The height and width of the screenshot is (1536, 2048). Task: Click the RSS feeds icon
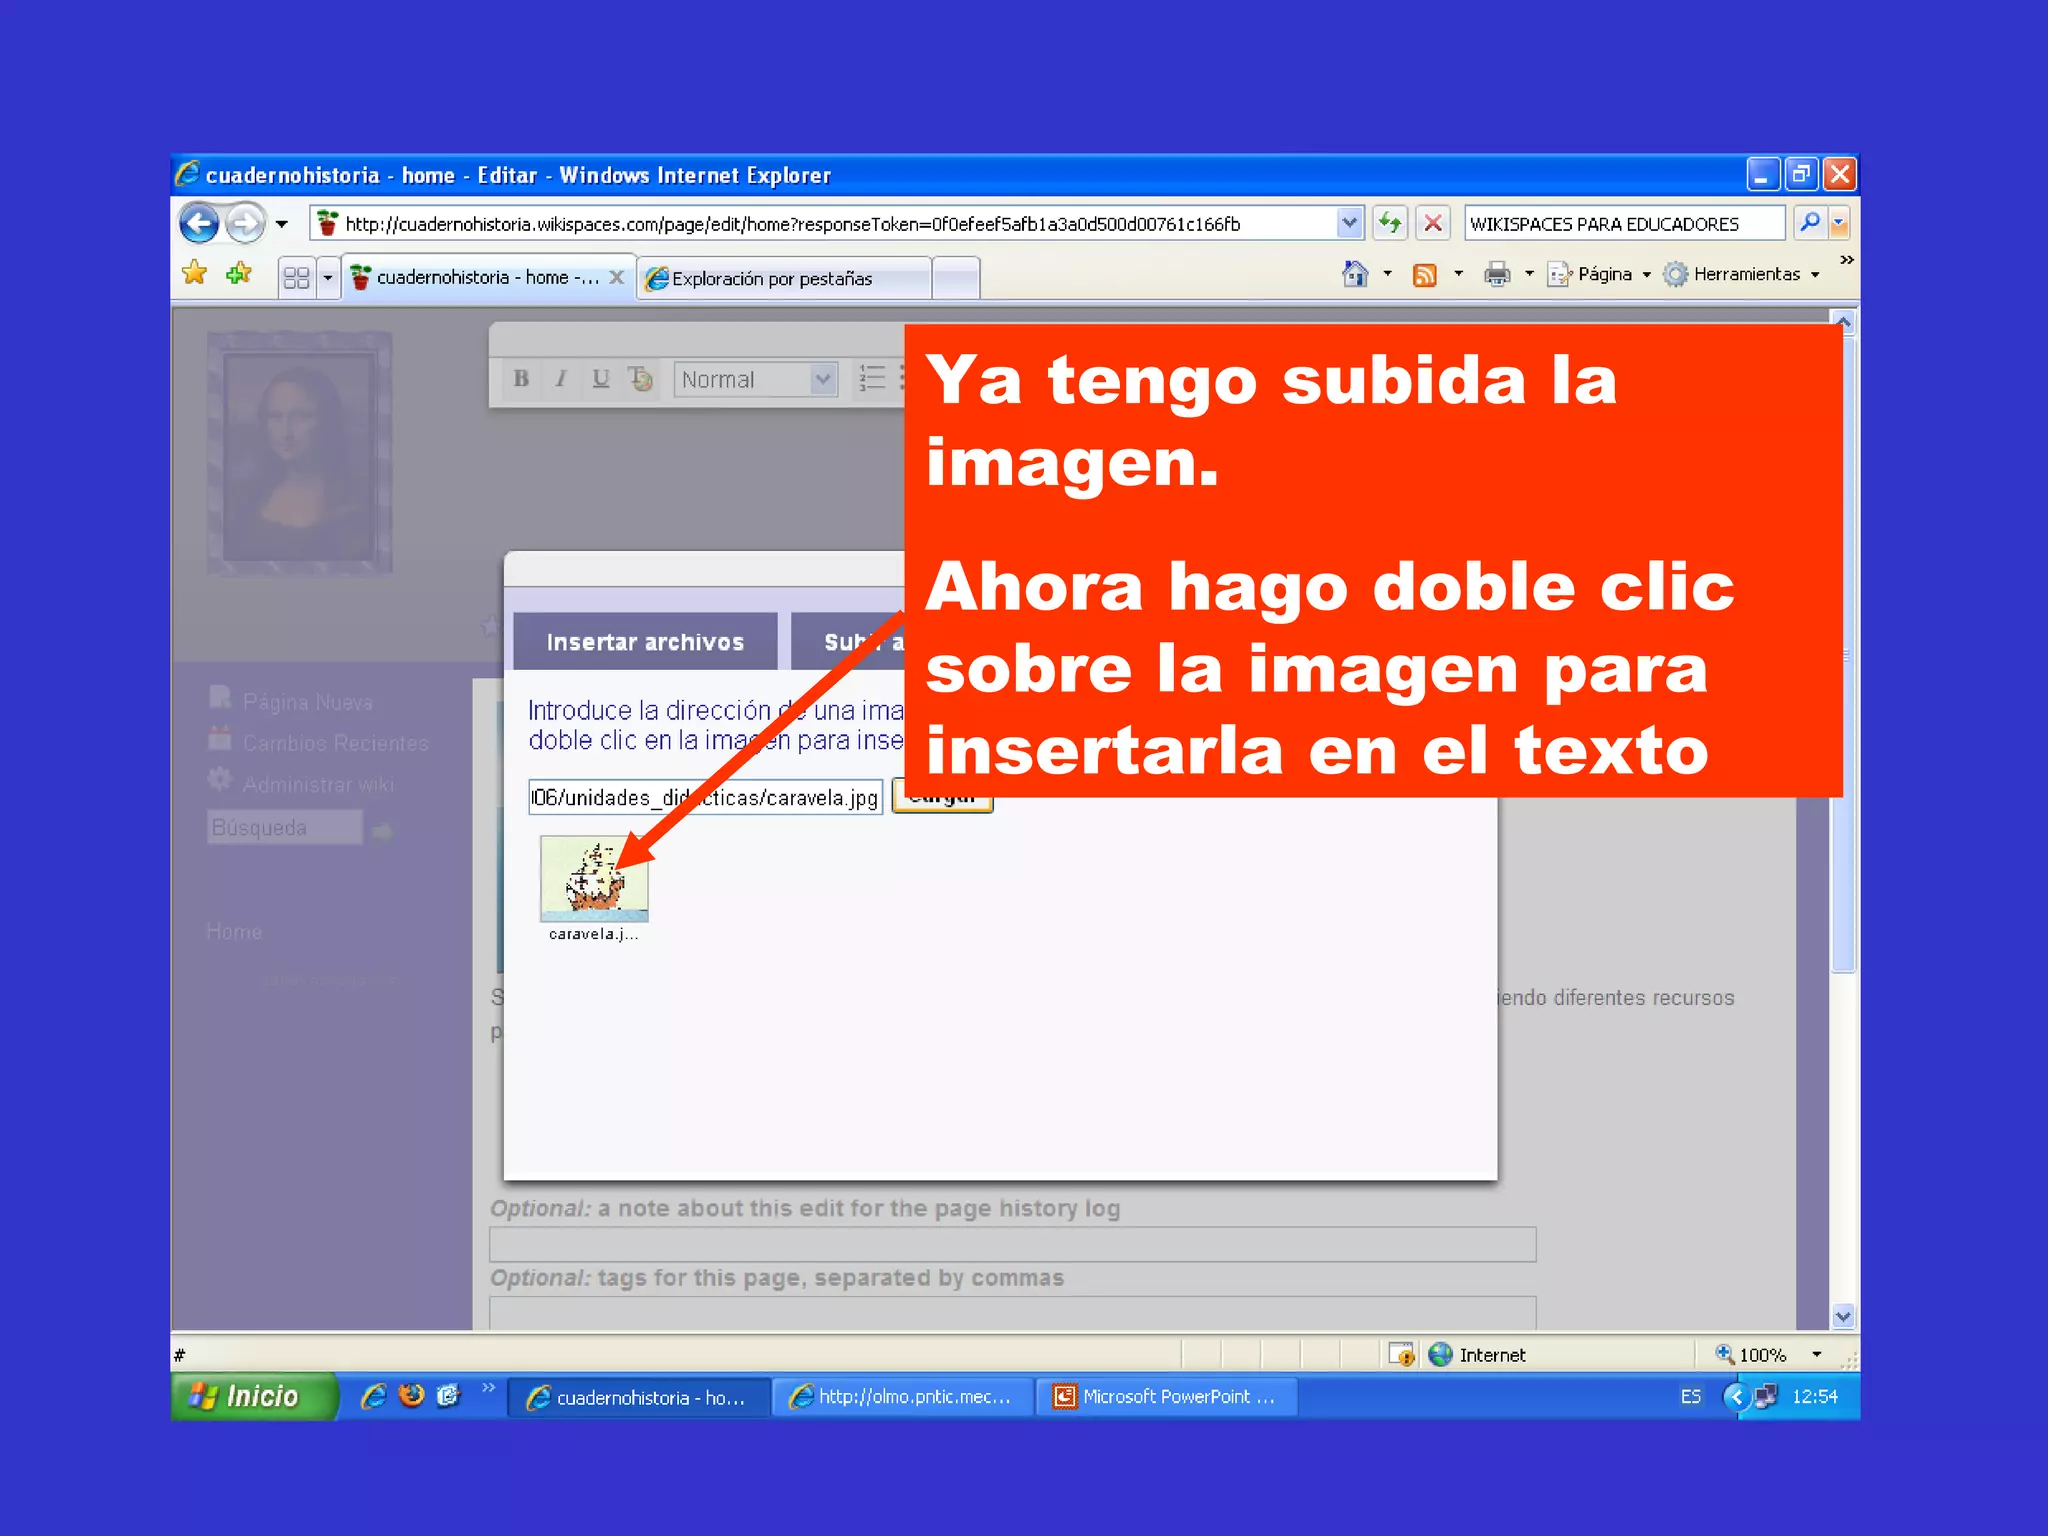click(1425, 275)
